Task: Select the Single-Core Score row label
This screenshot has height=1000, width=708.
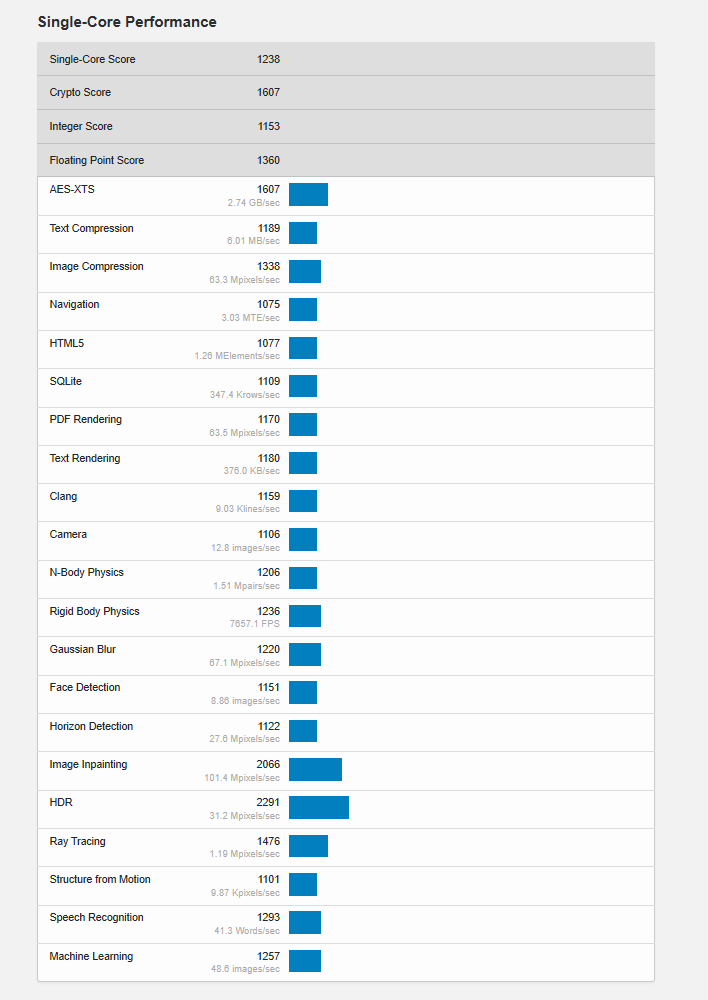Action: point(92,59)
